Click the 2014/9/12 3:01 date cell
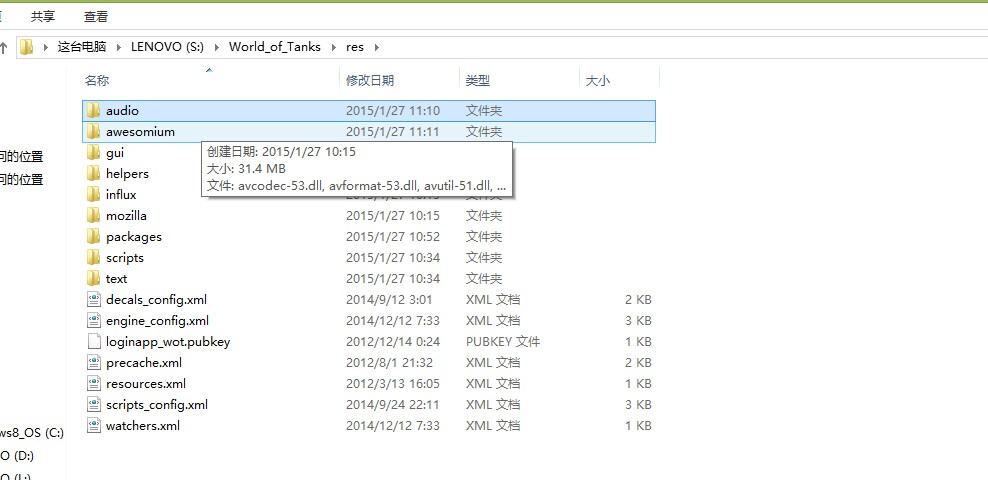The width and height of the screenshot is (988, 480). [389, 300]
